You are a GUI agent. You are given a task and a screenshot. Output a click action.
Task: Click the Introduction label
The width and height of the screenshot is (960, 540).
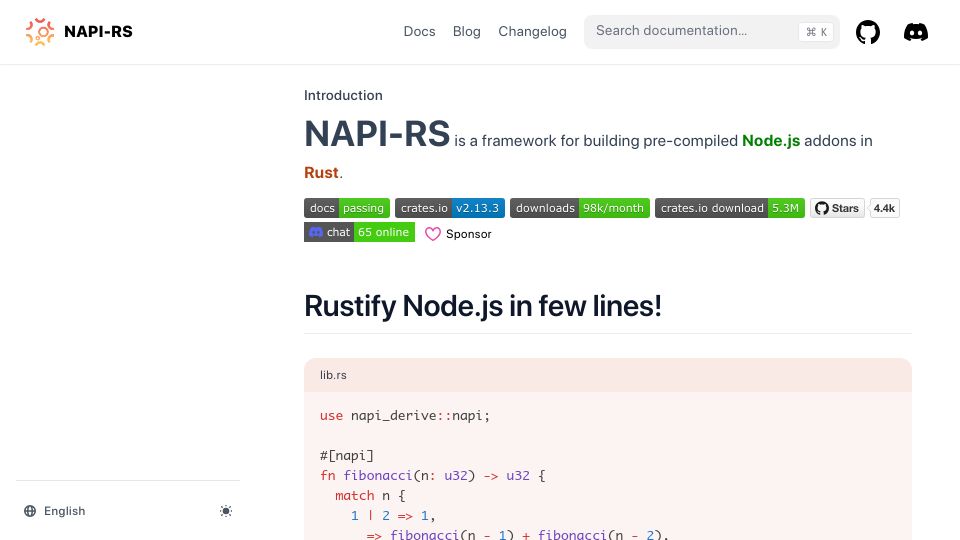343,96
